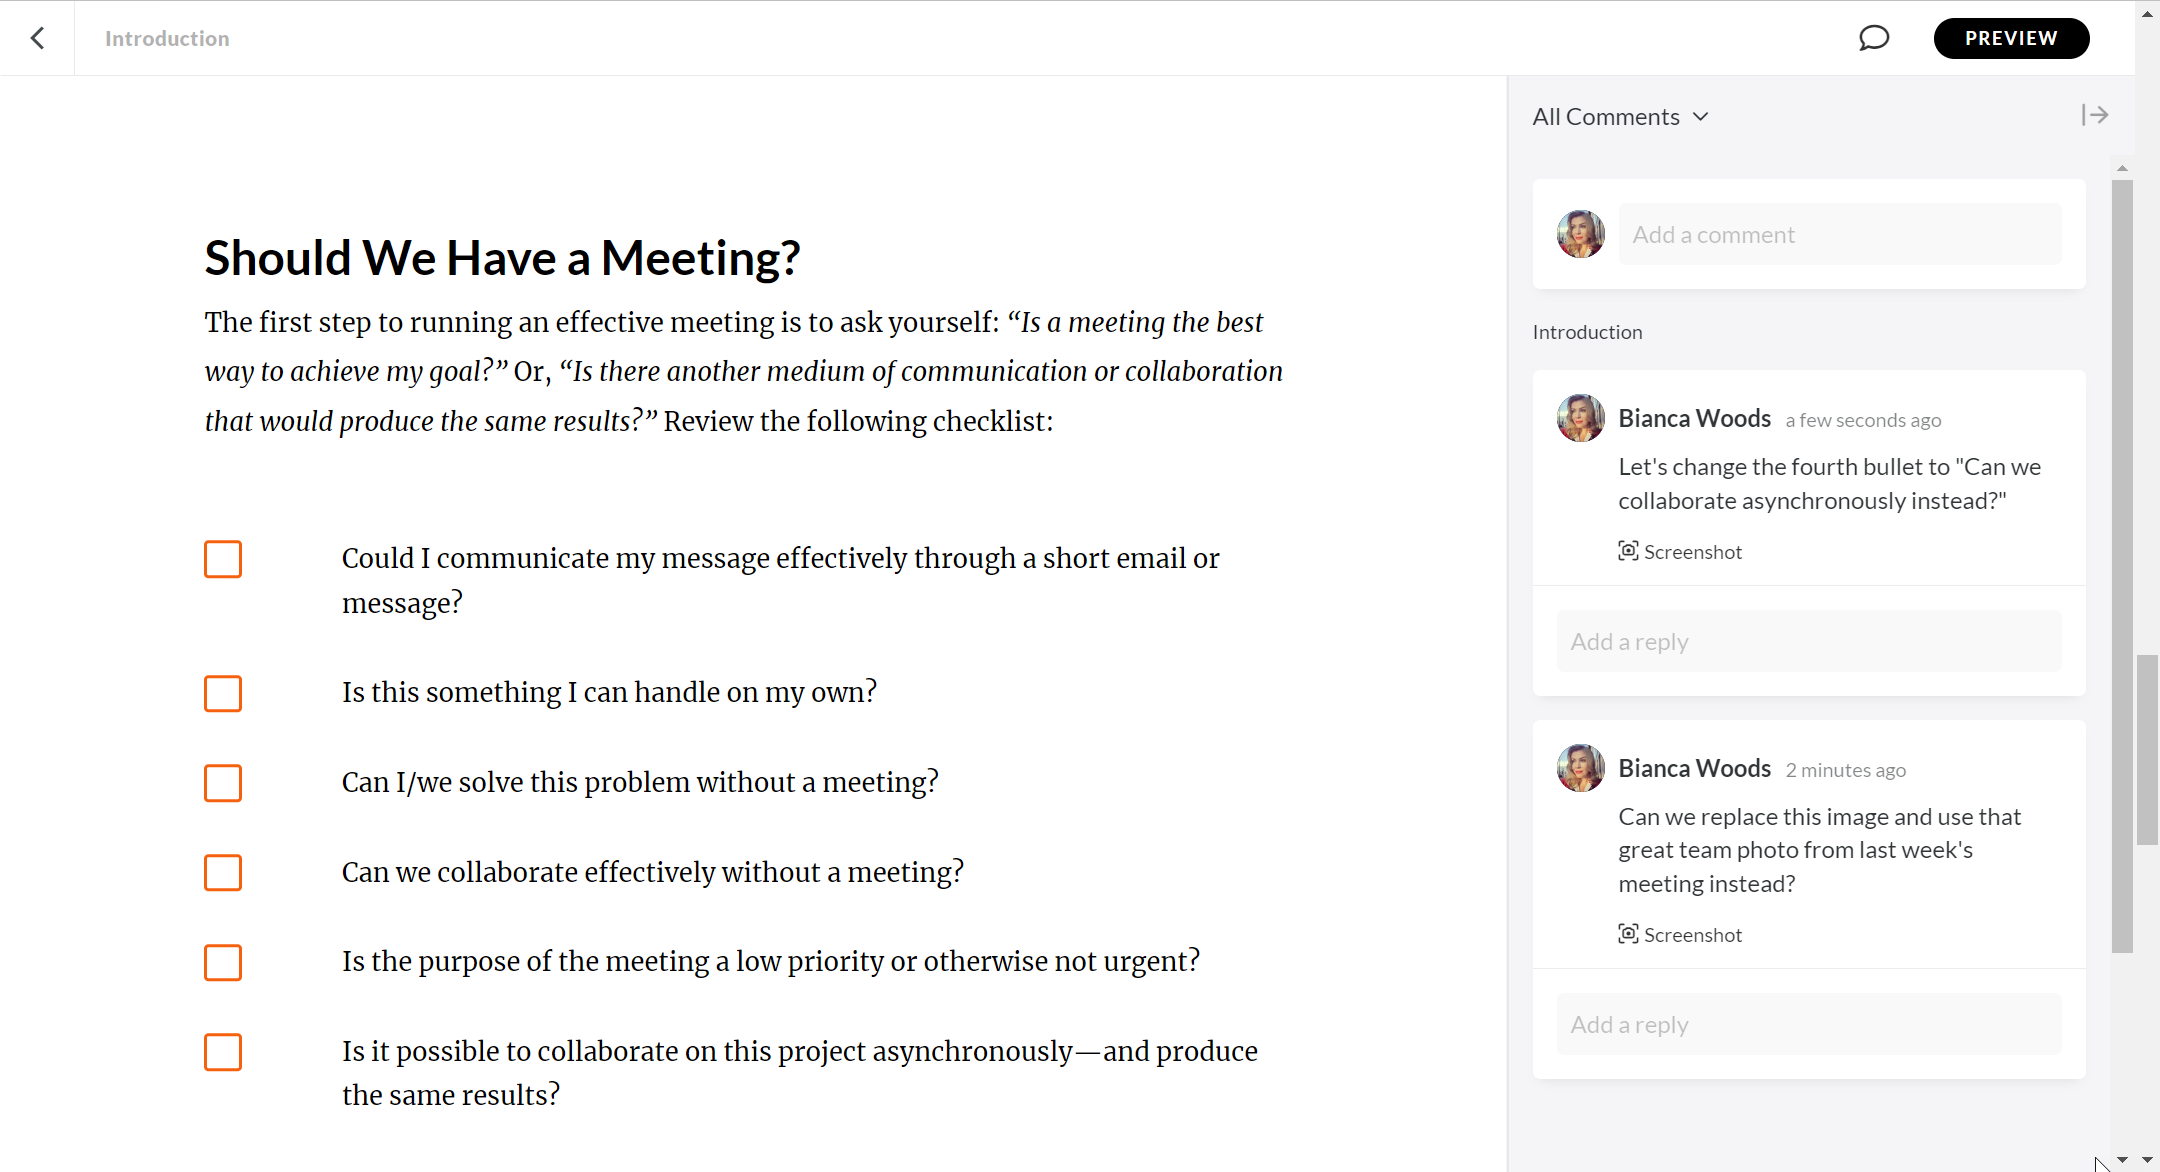This screenshot has height=1172, width=2160.
Task: Click your avatar beside Add a comment
Action: point(1580,233)
